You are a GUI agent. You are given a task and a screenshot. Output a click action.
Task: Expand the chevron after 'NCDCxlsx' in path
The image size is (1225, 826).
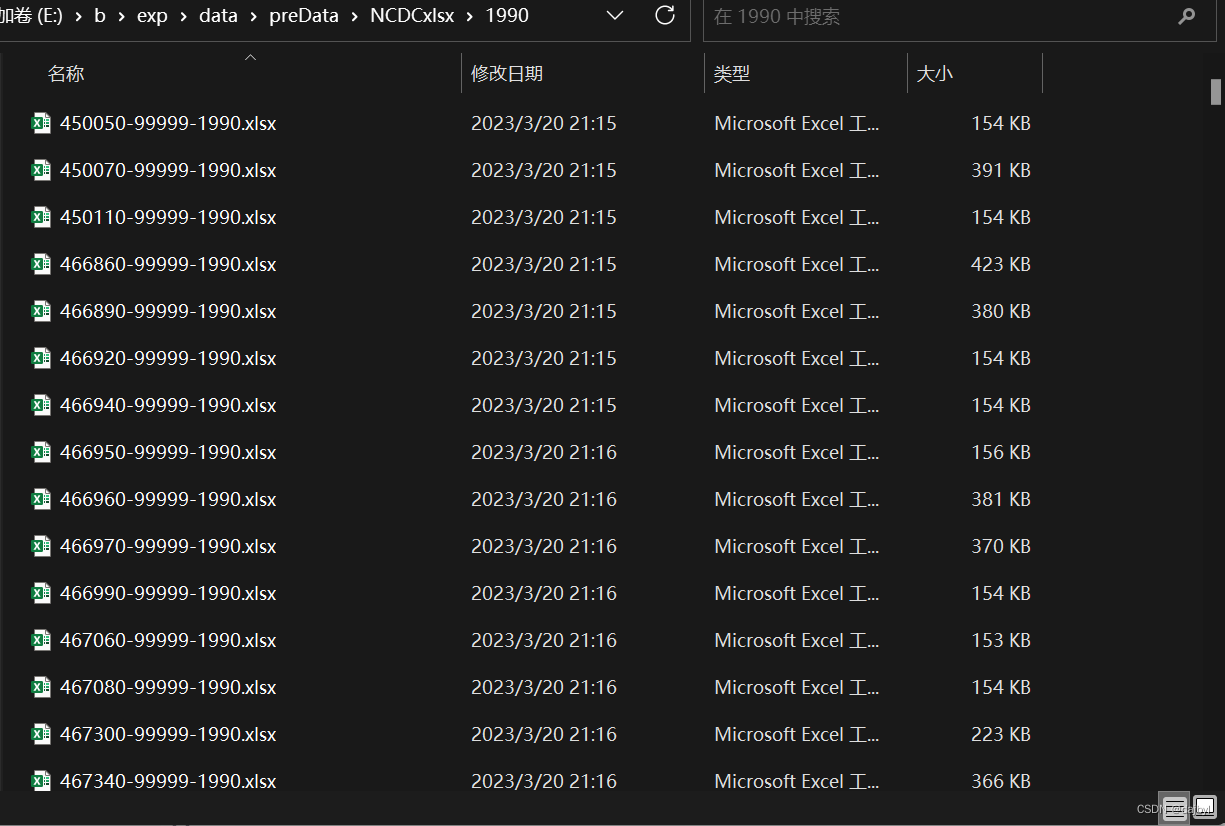point(470,16)
